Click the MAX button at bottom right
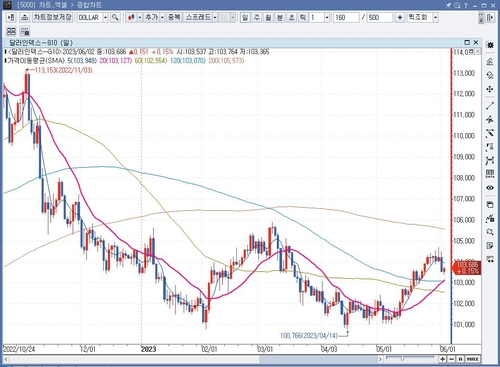The width and height of the screenshot is (500, 367). (473, 359)
